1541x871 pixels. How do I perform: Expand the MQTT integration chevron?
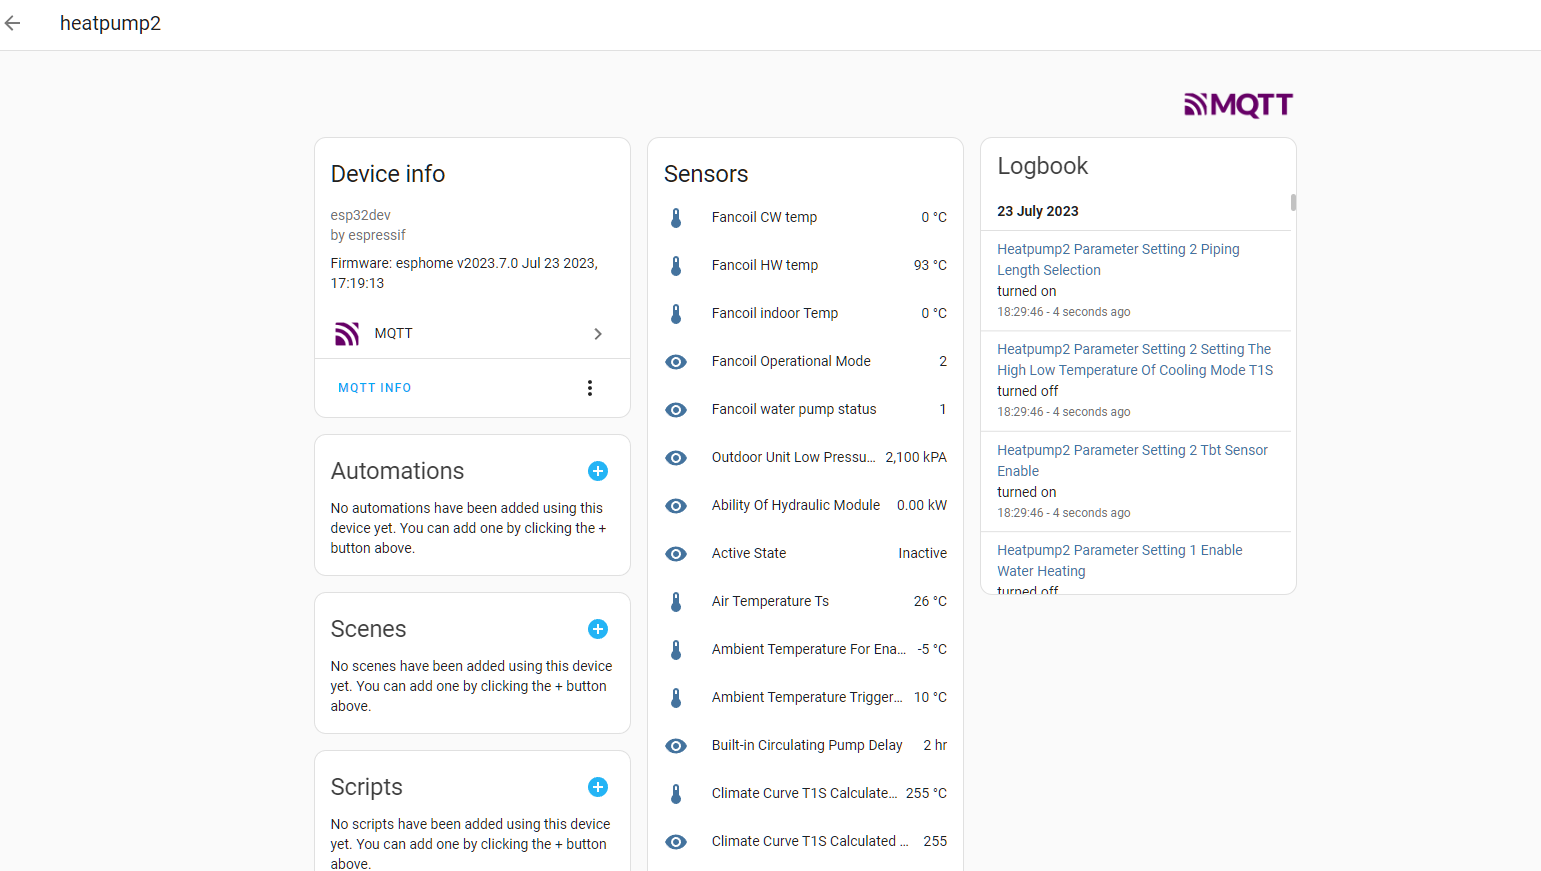point(598,334)
